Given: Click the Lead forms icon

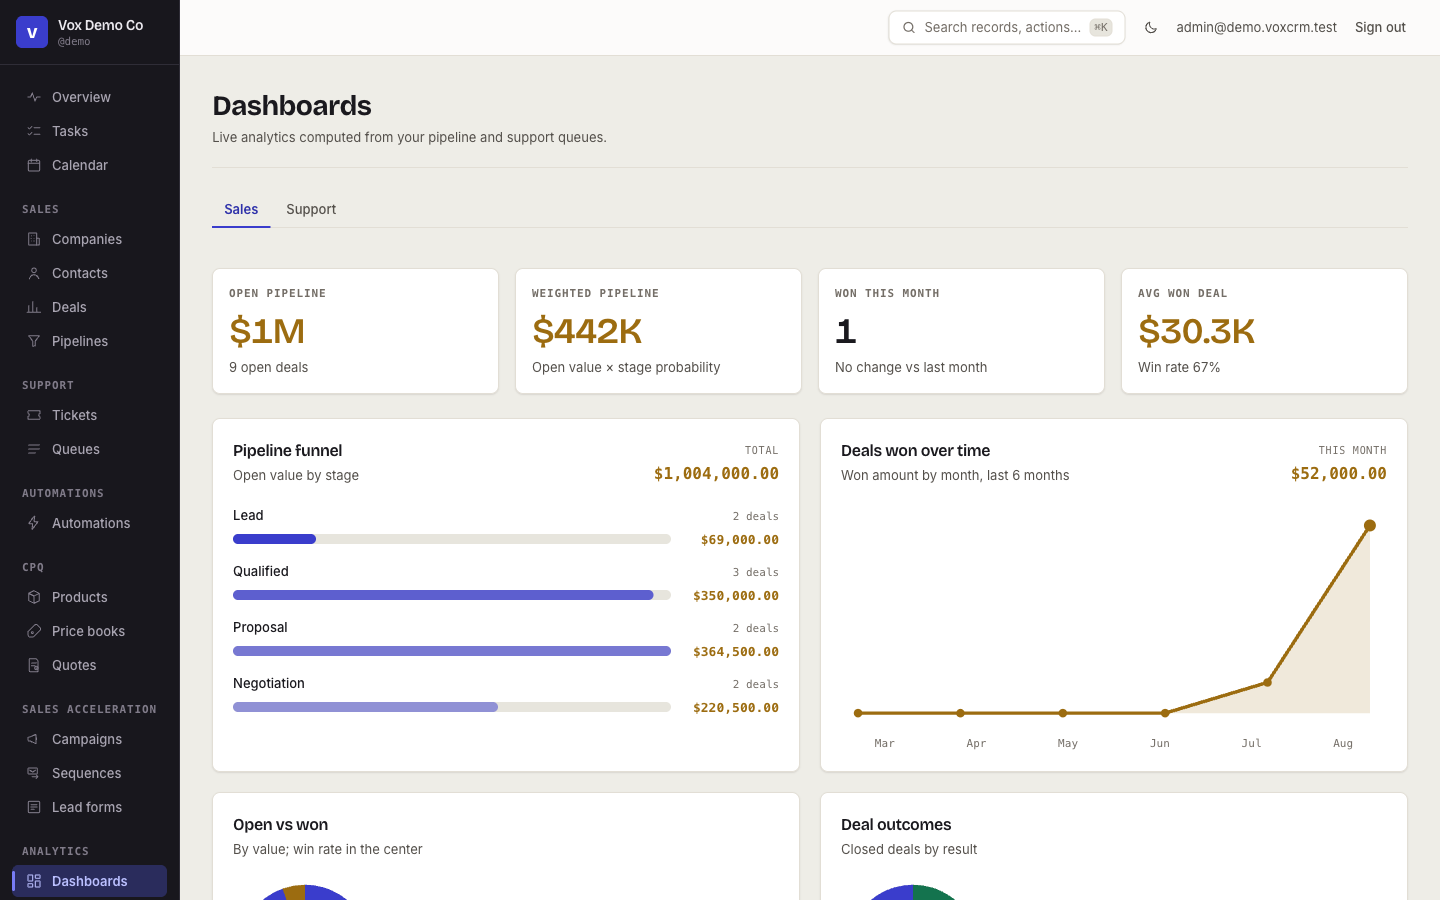Looking at the screenshot, I should (34, 807).
